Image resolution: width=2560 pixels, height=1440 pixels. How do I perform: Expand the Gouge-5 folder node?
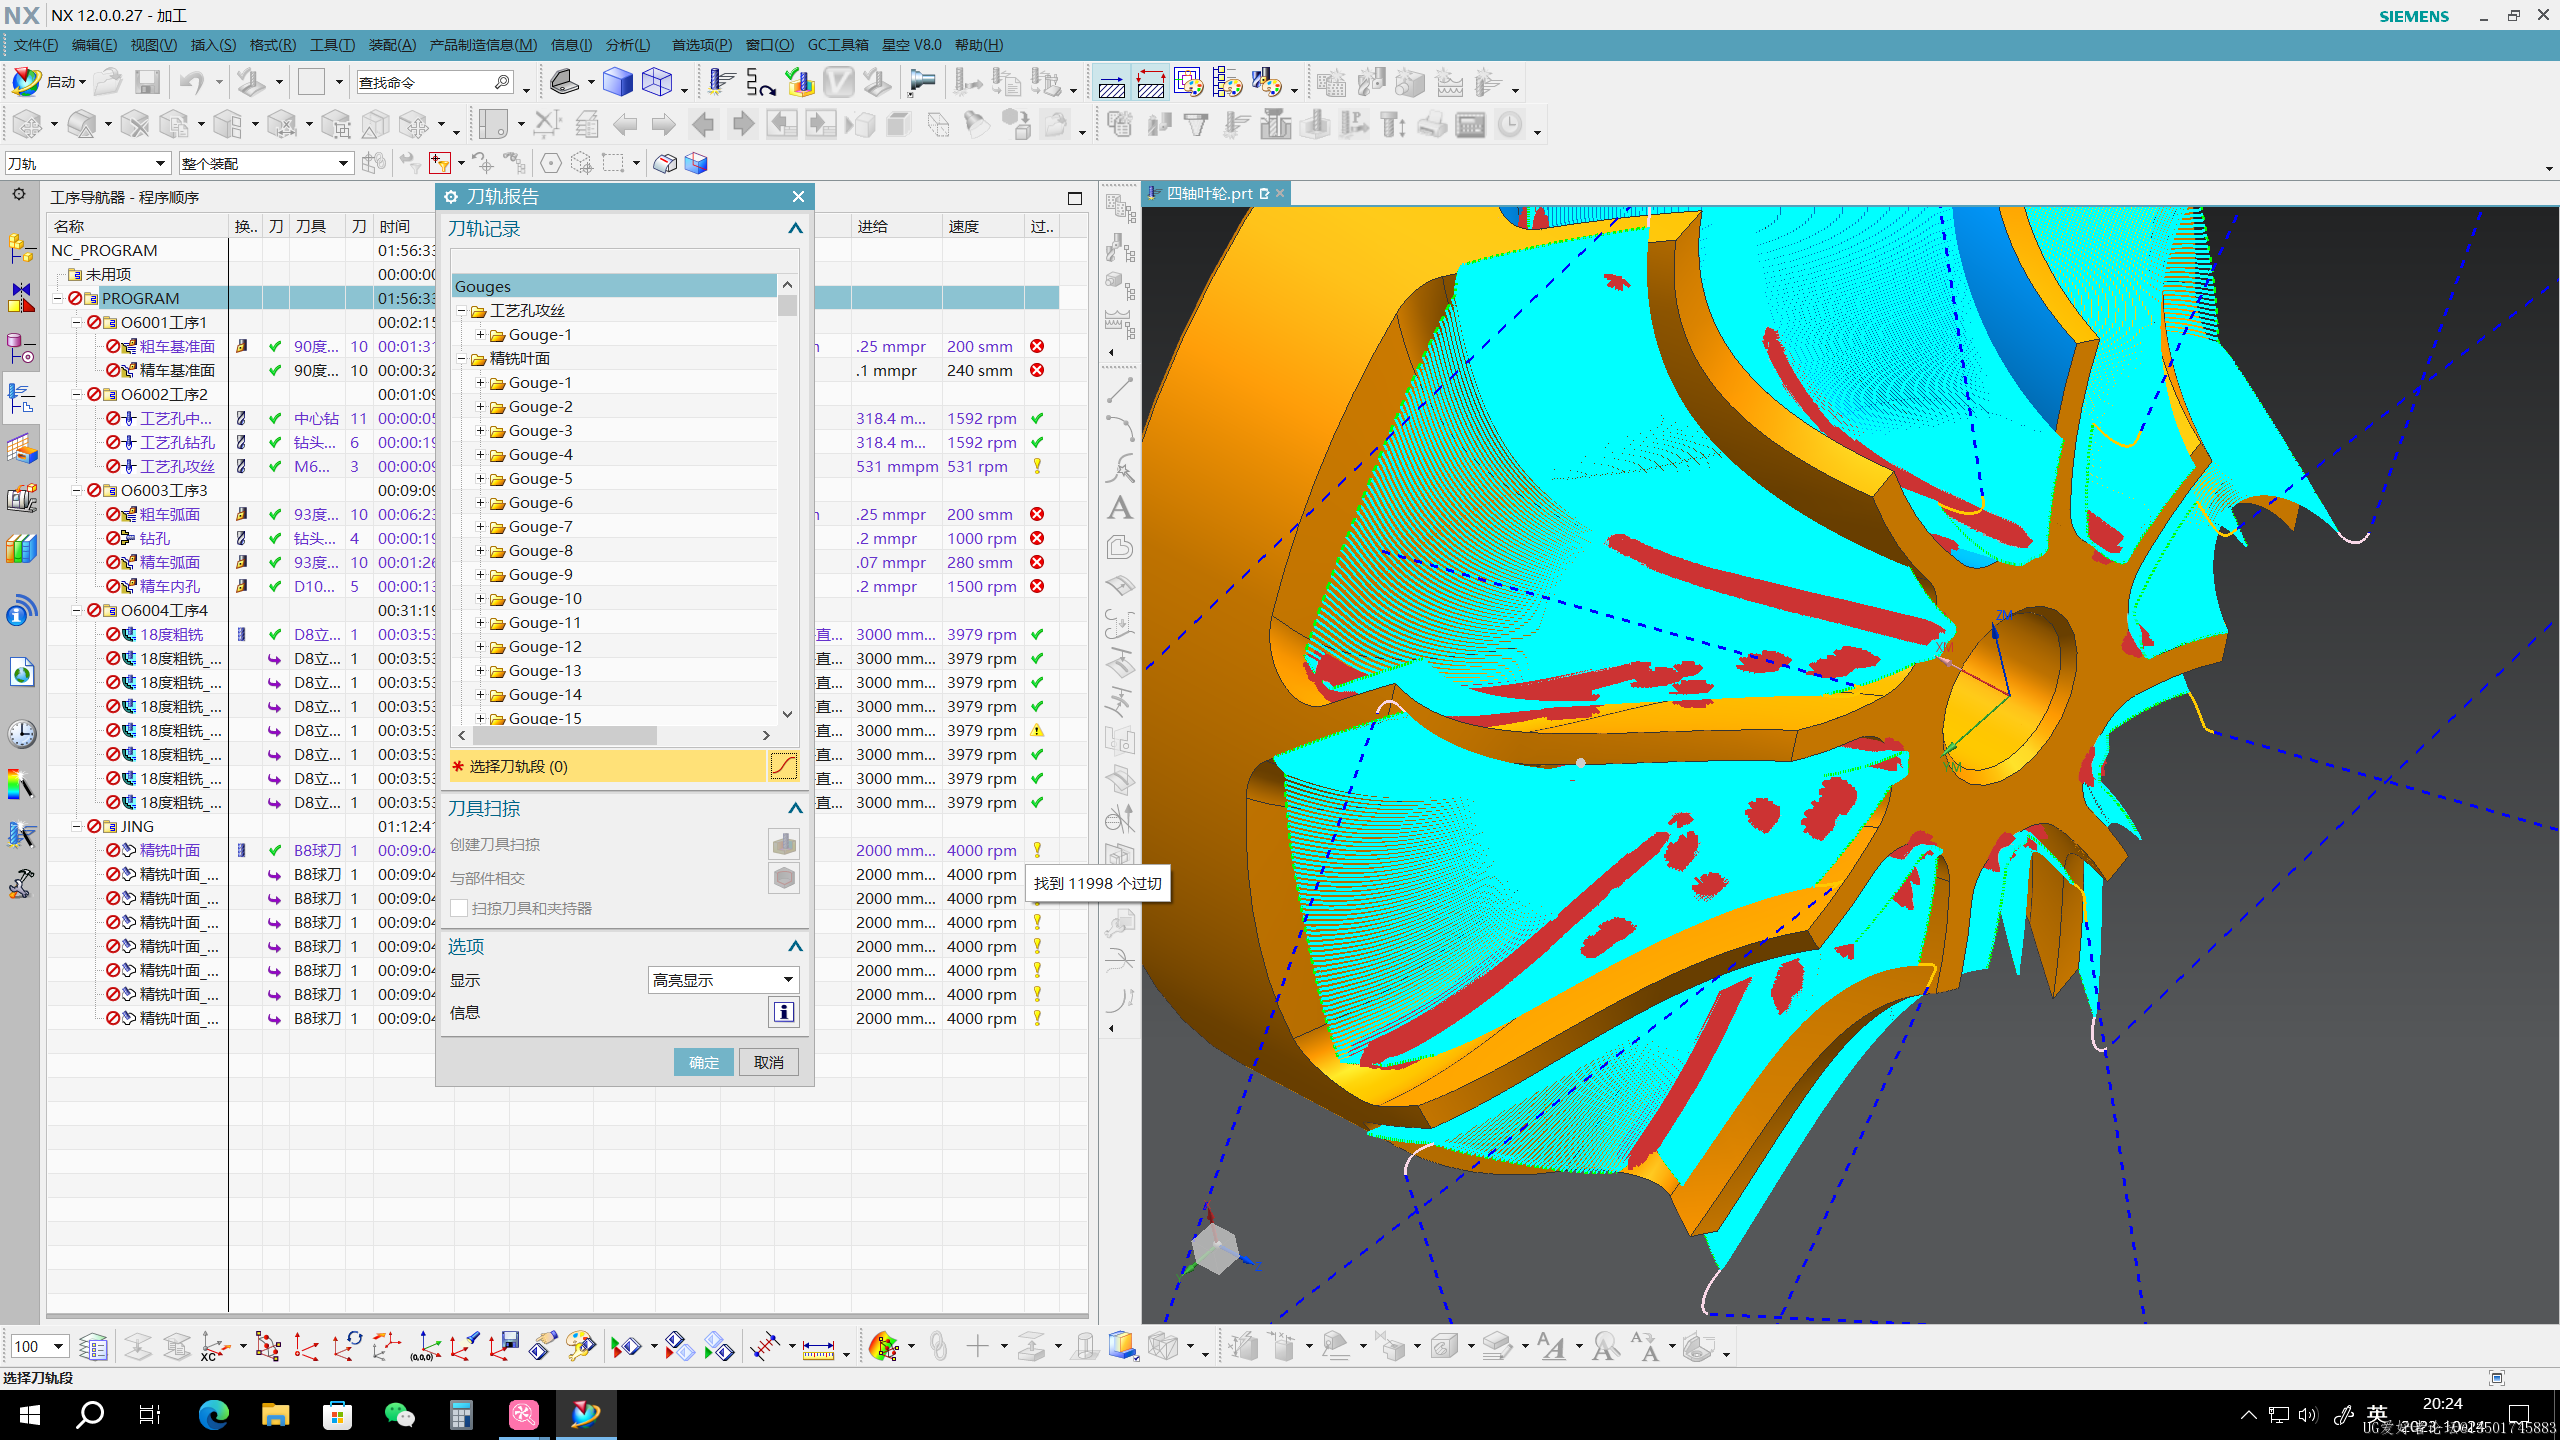(480, 479)
